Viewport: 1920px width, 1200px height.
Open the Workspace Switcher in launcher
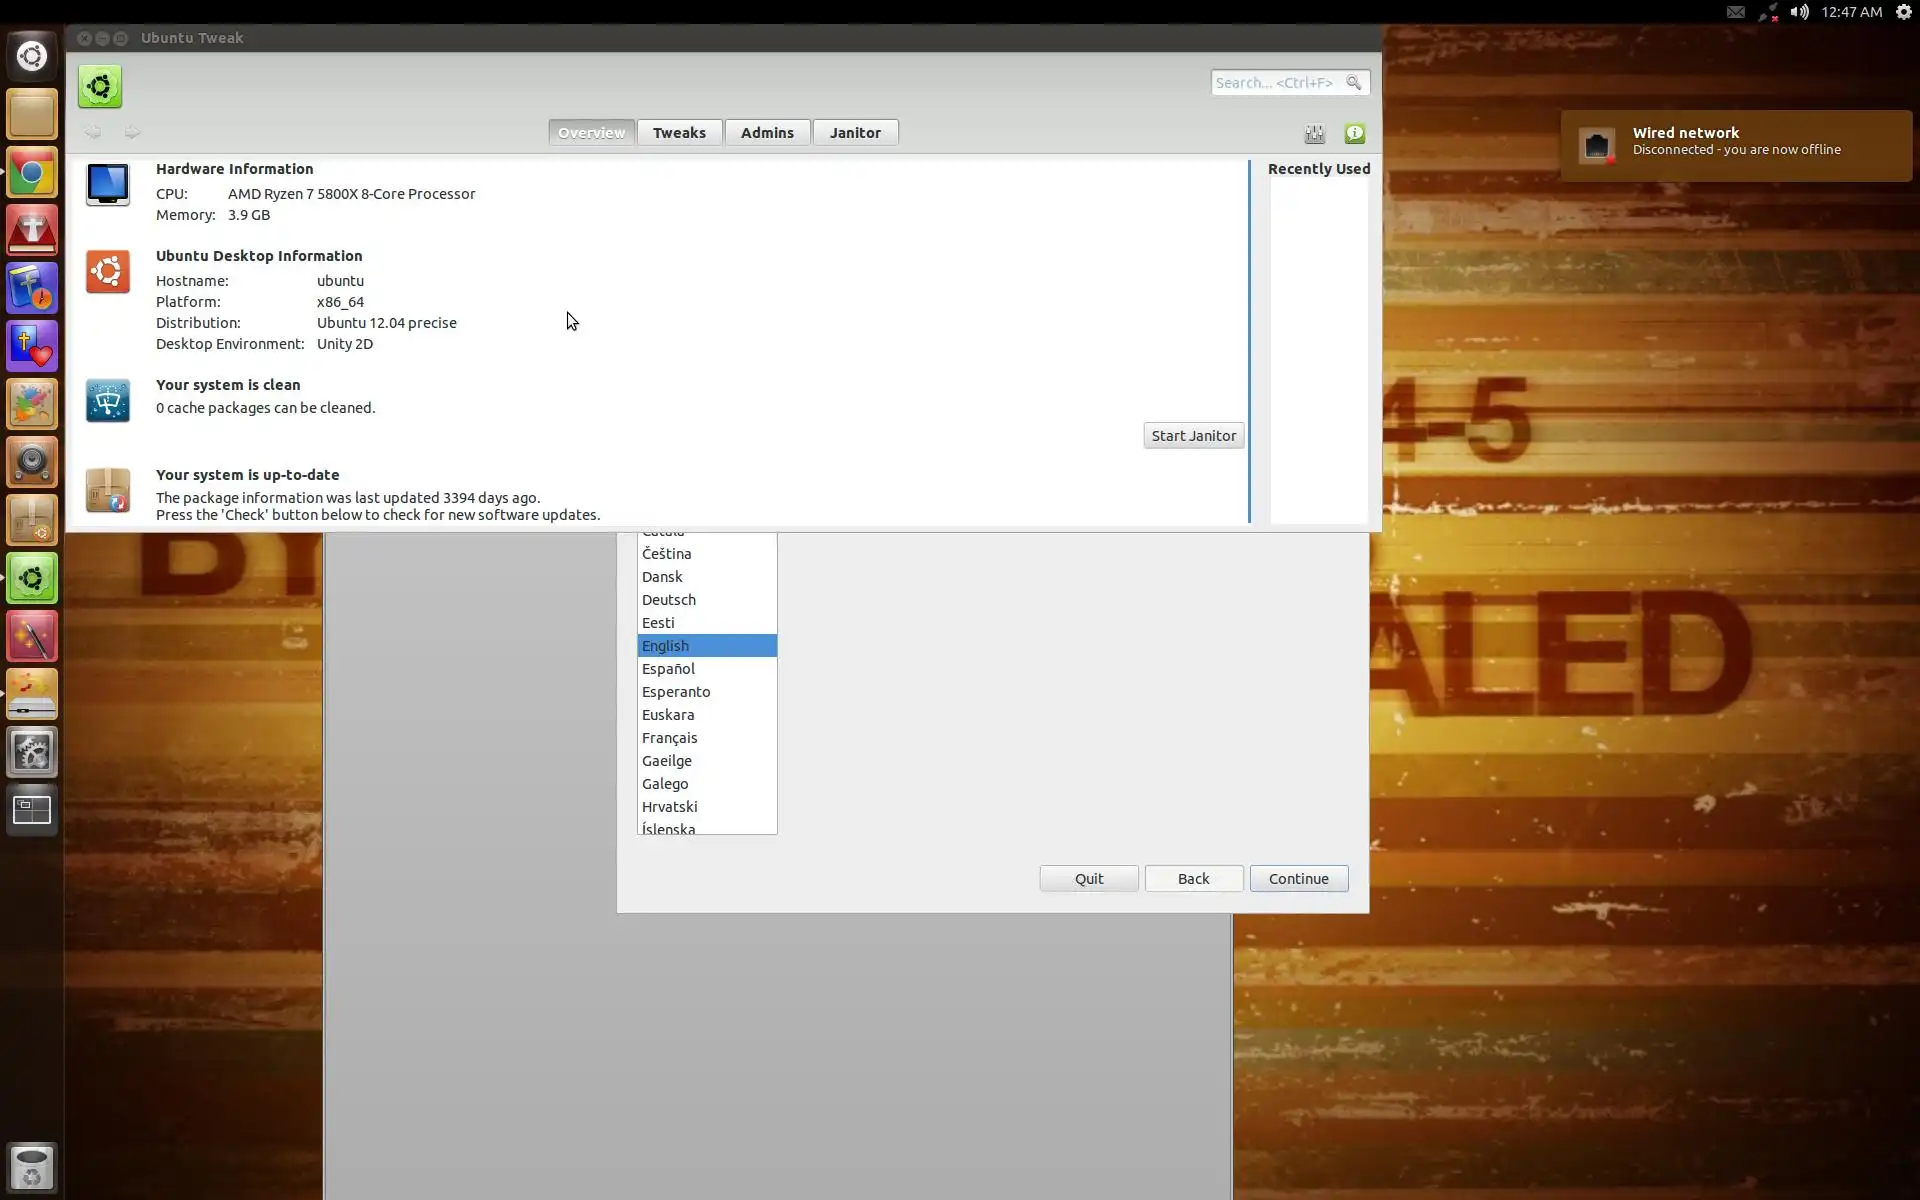pos(32,810)
